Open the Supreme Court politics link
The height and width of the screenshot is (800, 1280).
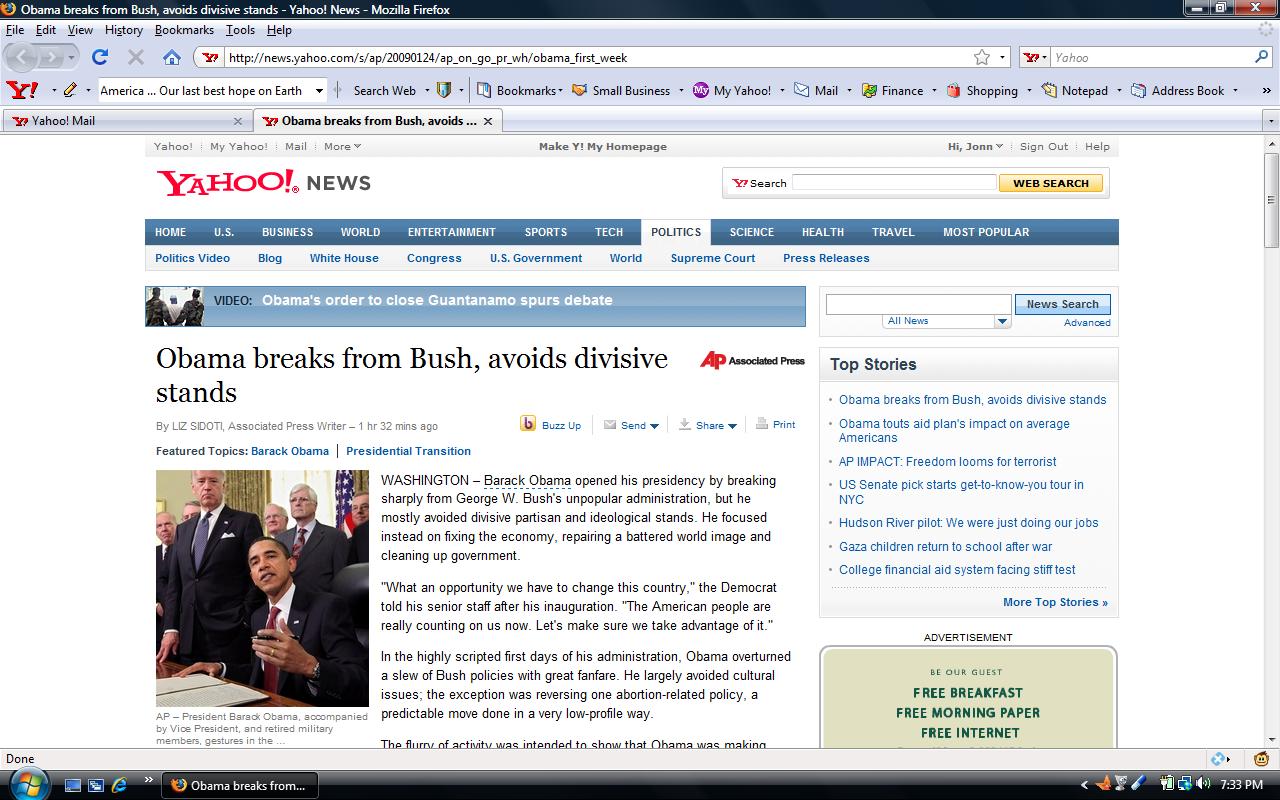(712, 258)
